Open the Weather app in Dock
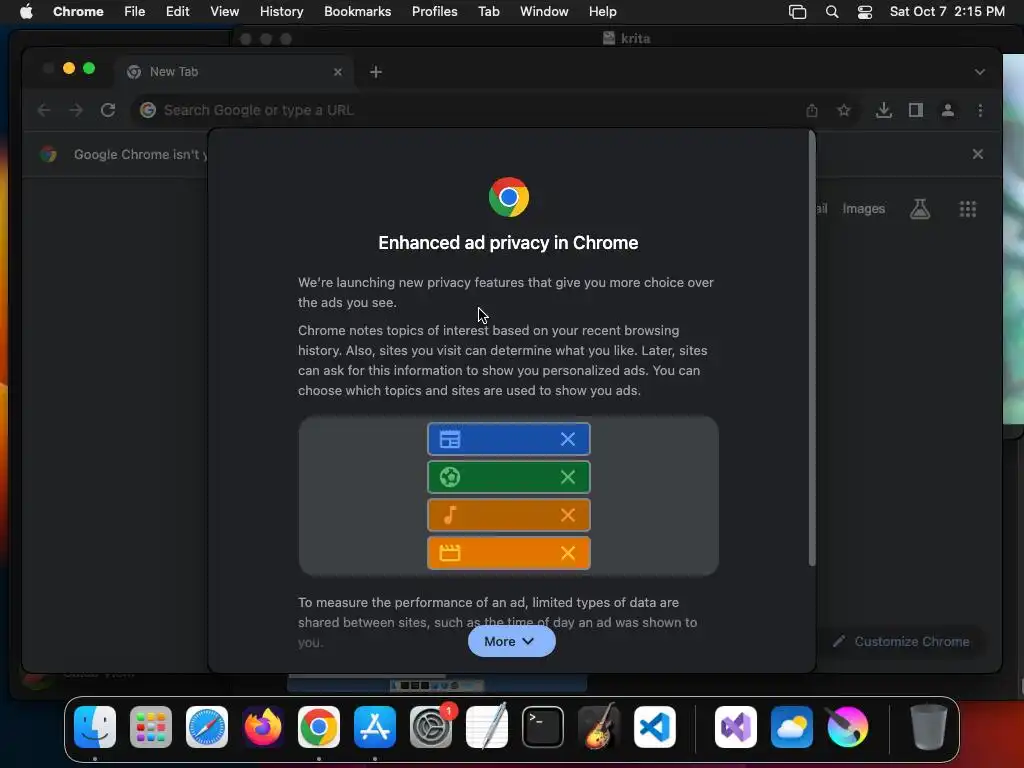Image resolution: width=1024 pixels, height=768 pixels. click(x=792, y=727)
